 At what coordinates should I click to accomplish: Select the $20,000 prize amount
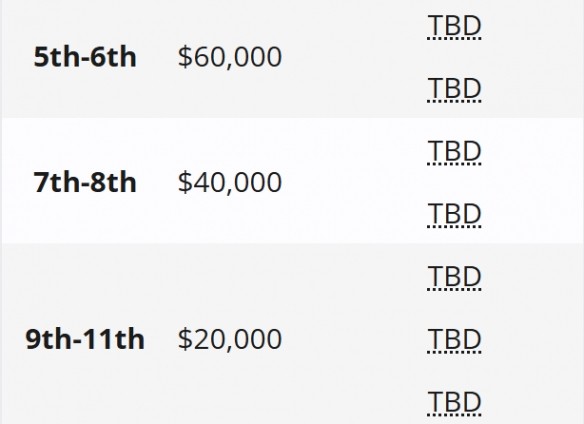click(x=230, y=339)
